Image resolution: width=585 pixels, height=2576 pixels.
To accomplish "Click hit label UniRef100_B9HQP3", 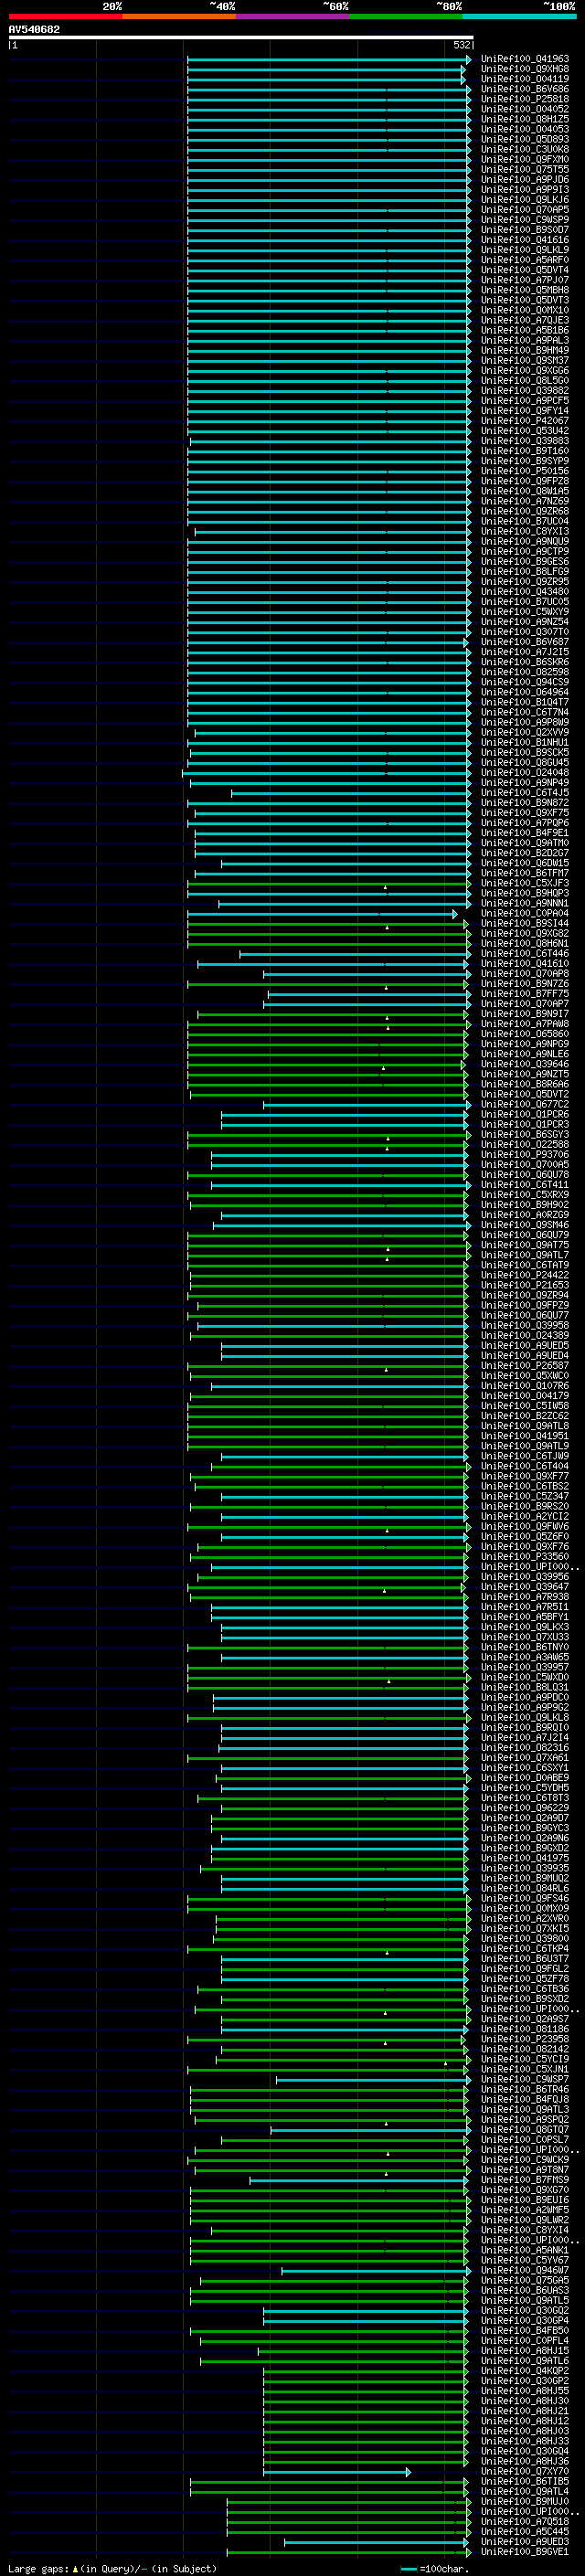I will click(x=525, y=893).
